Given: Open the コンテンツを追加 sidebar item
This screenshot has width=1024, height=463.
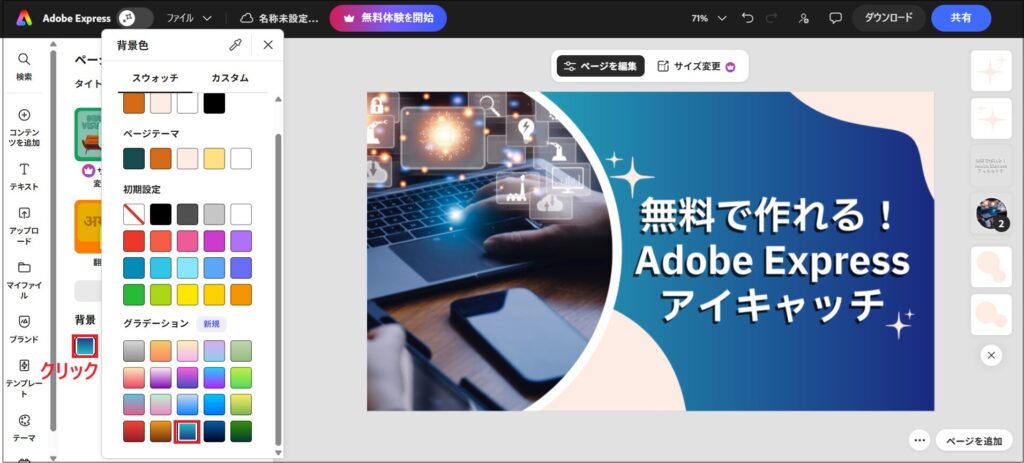Looking at the screenshot, I should tap(24, 127).
